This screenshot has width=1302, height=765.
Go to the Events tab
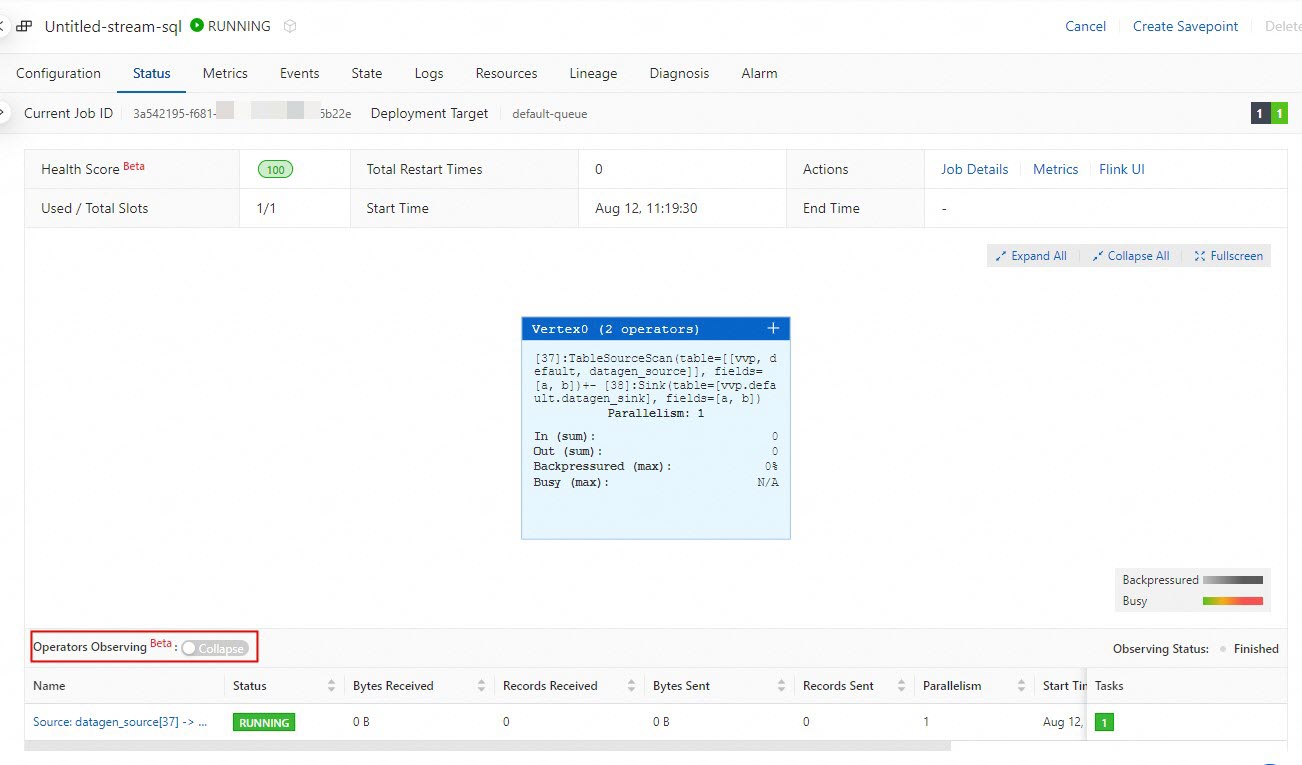pyautogui.click(x=300, y=73)
